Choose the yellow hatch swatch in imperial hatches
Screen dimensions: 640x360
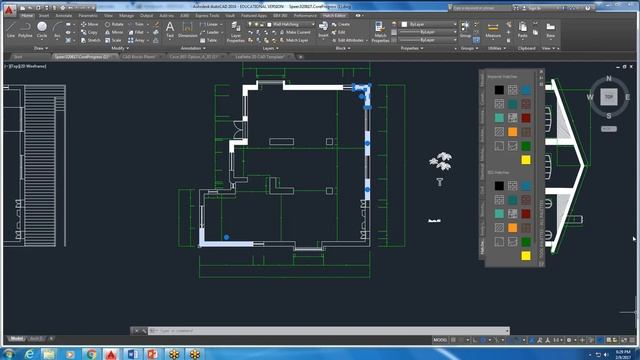point(526,160)
